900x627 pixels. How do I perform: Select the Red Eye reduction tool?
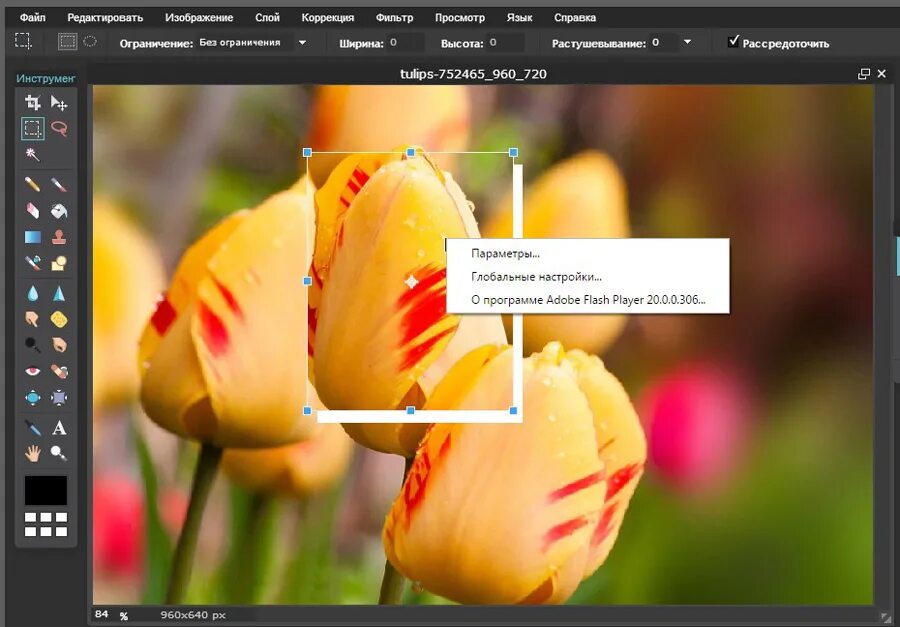[x=33, y=371]
